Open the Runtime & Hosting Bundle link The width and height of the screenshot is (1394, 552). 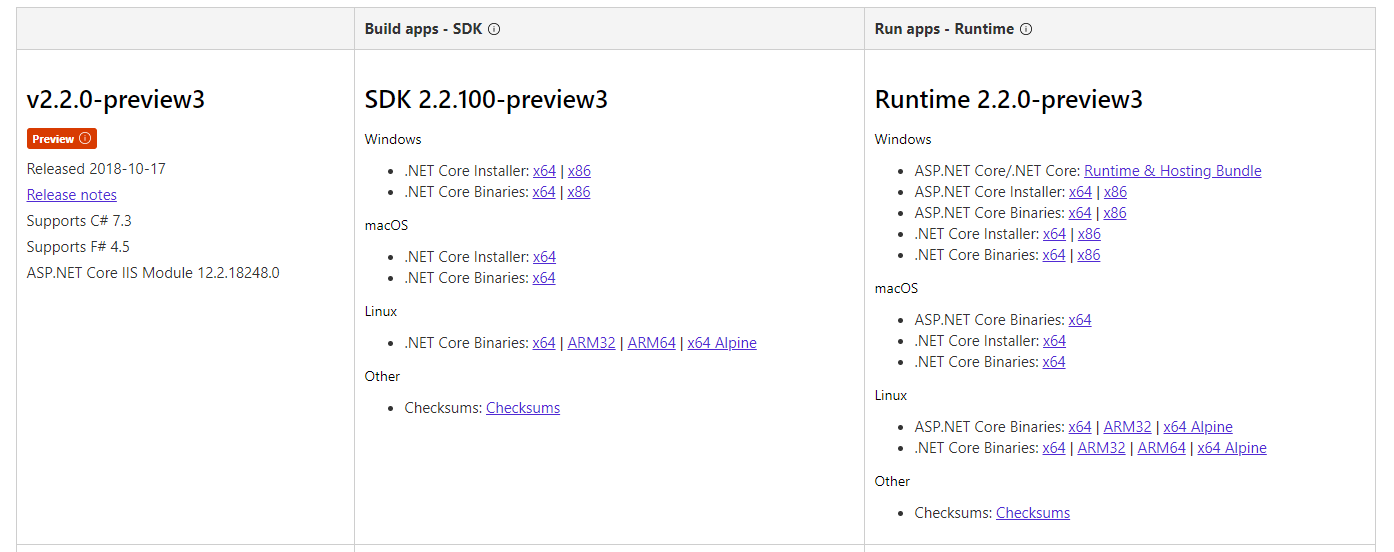click(x=1173, y=171)
